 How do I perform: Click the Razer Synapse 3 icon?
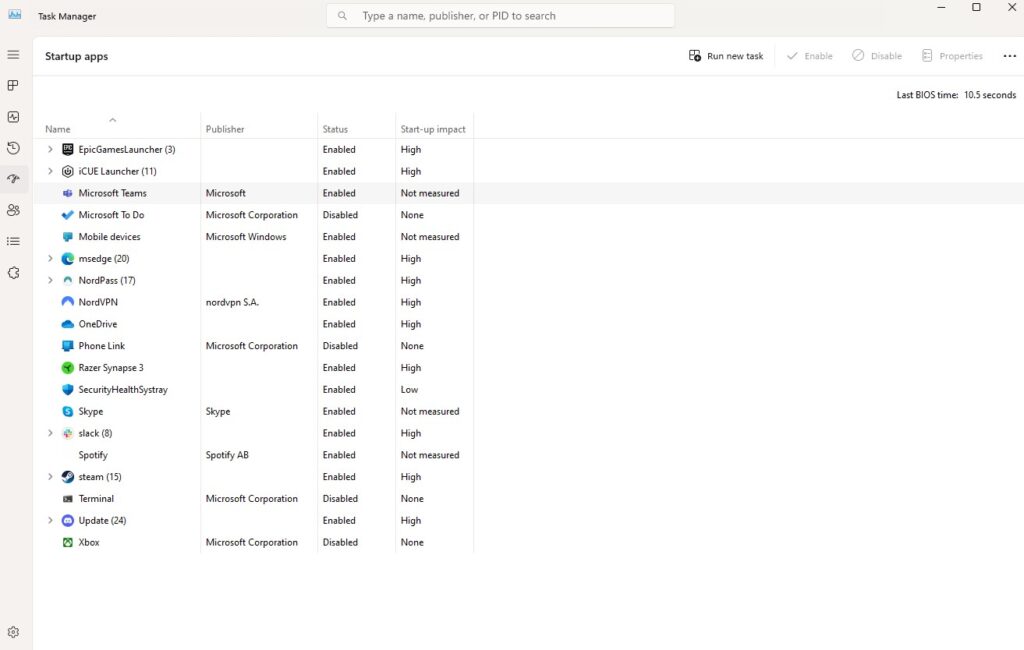coord(67,368)
